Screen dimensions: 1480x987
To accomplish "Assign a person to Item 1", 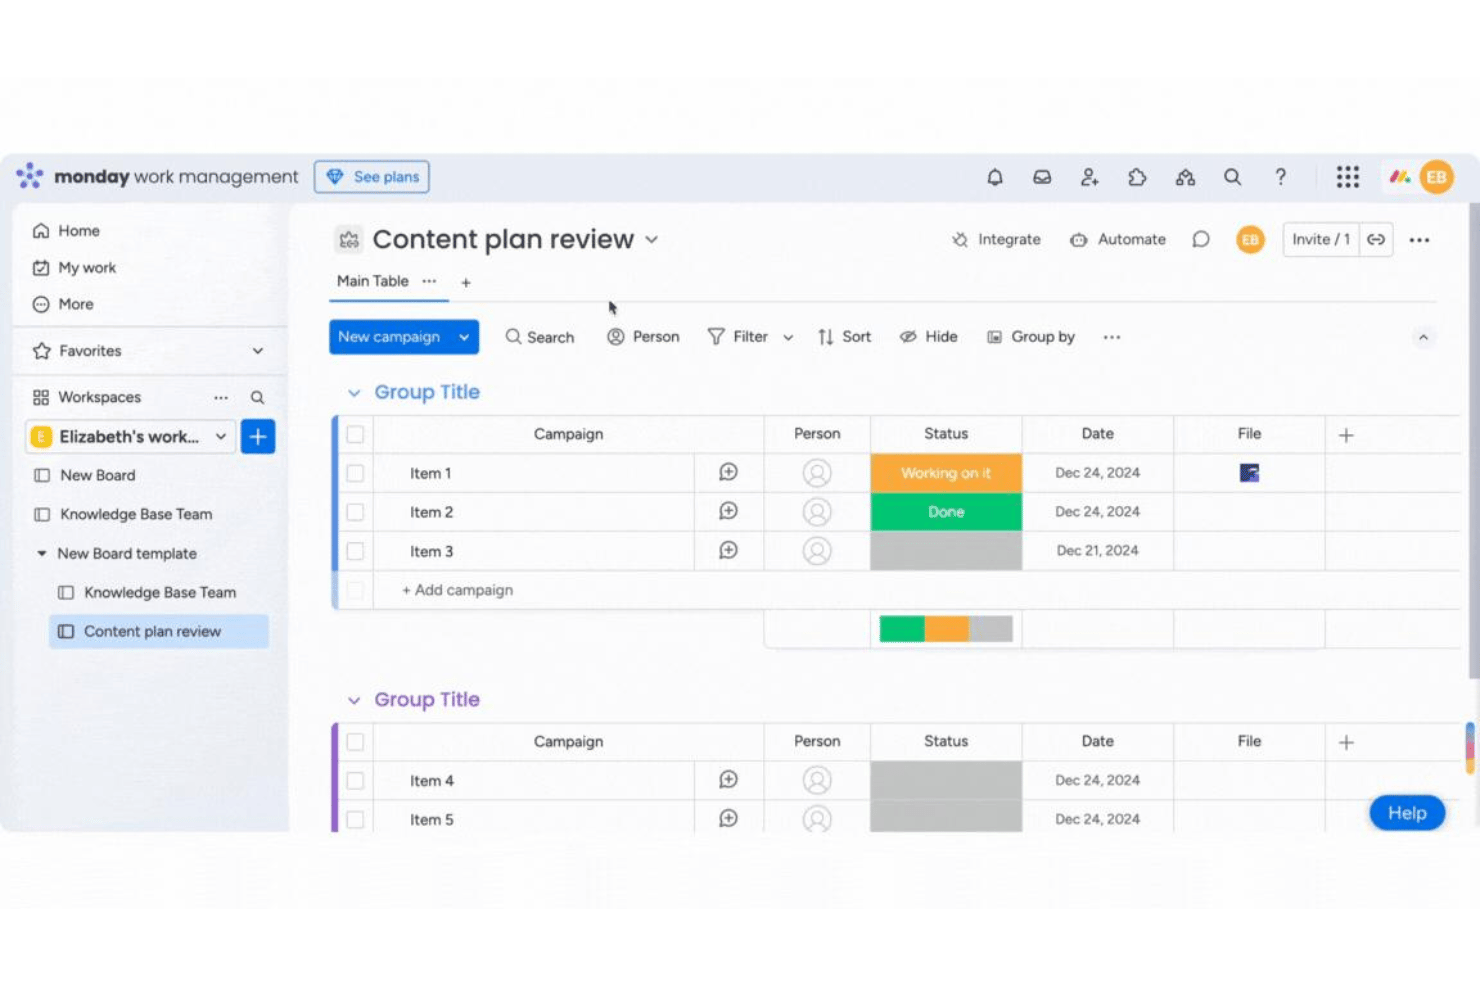I will click(x=817, y=472).
